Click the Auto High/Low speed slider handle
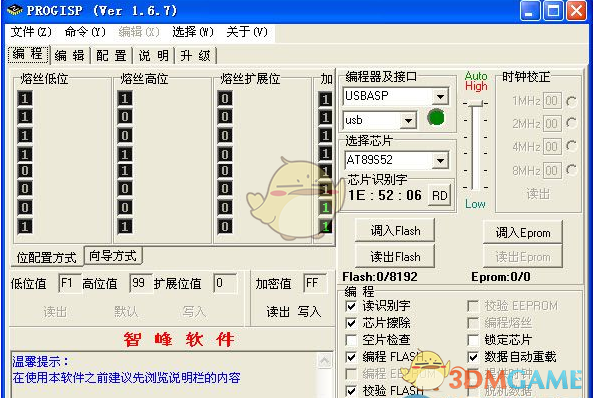The width and height of the screenshot is (593, 398). [x=475, y=103]
